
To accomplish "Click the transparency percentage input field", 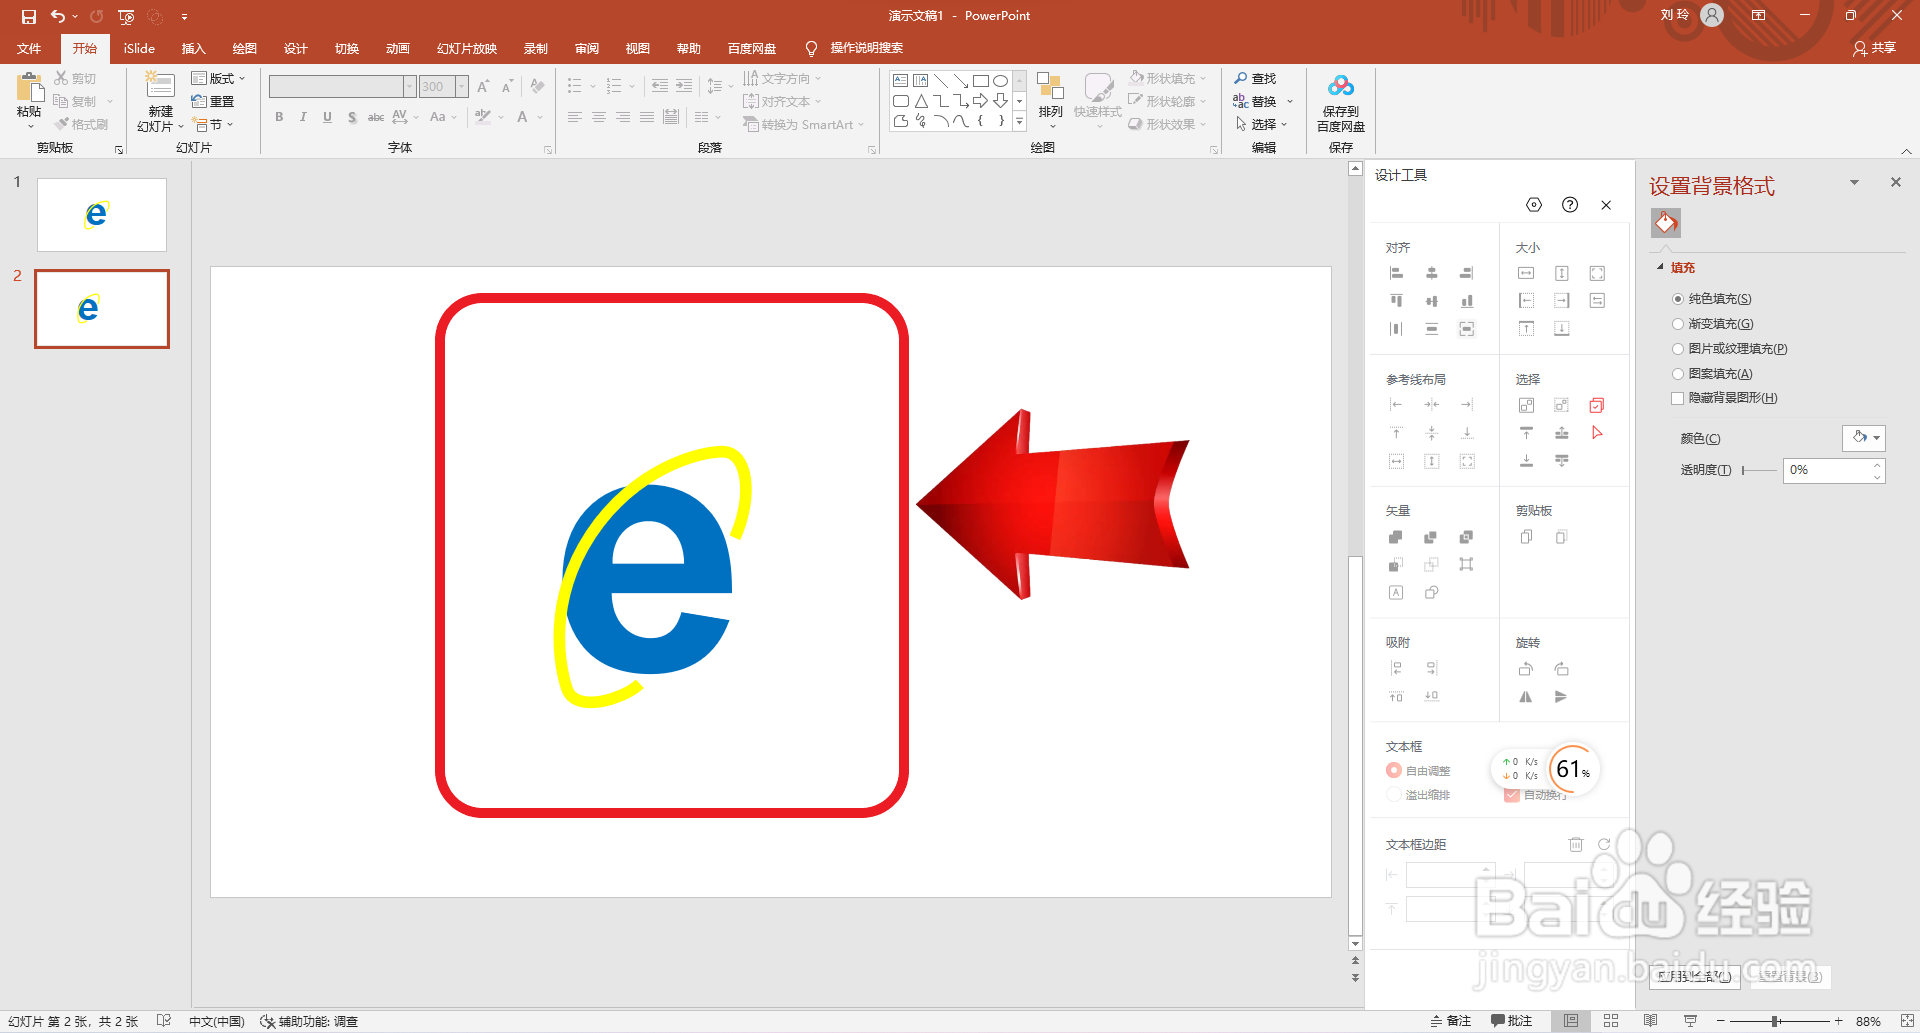I will (x=1827, y=470).
